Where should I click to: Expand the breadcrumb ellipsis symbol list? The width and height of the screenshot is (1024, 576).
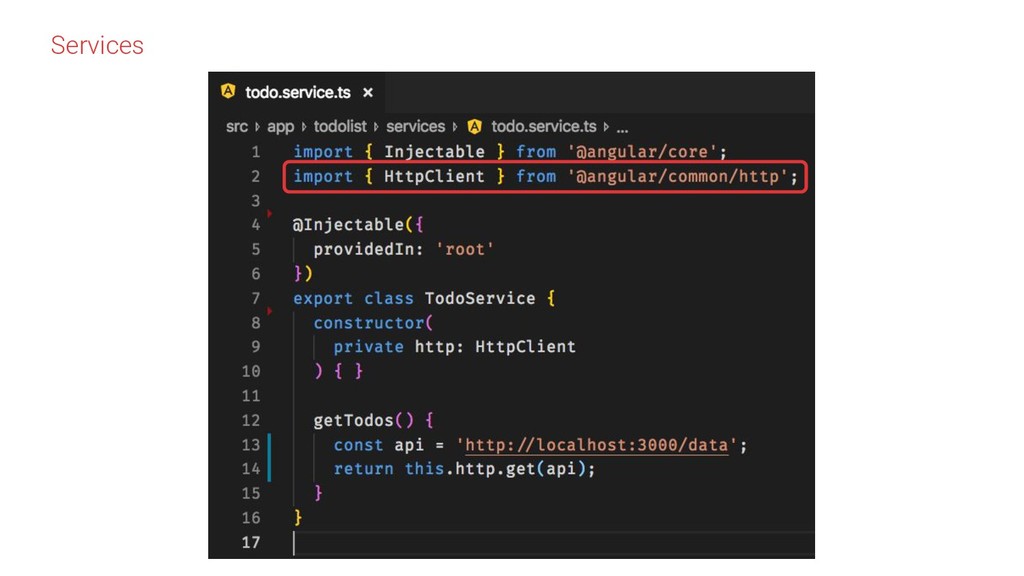click(x=622, y=127)
